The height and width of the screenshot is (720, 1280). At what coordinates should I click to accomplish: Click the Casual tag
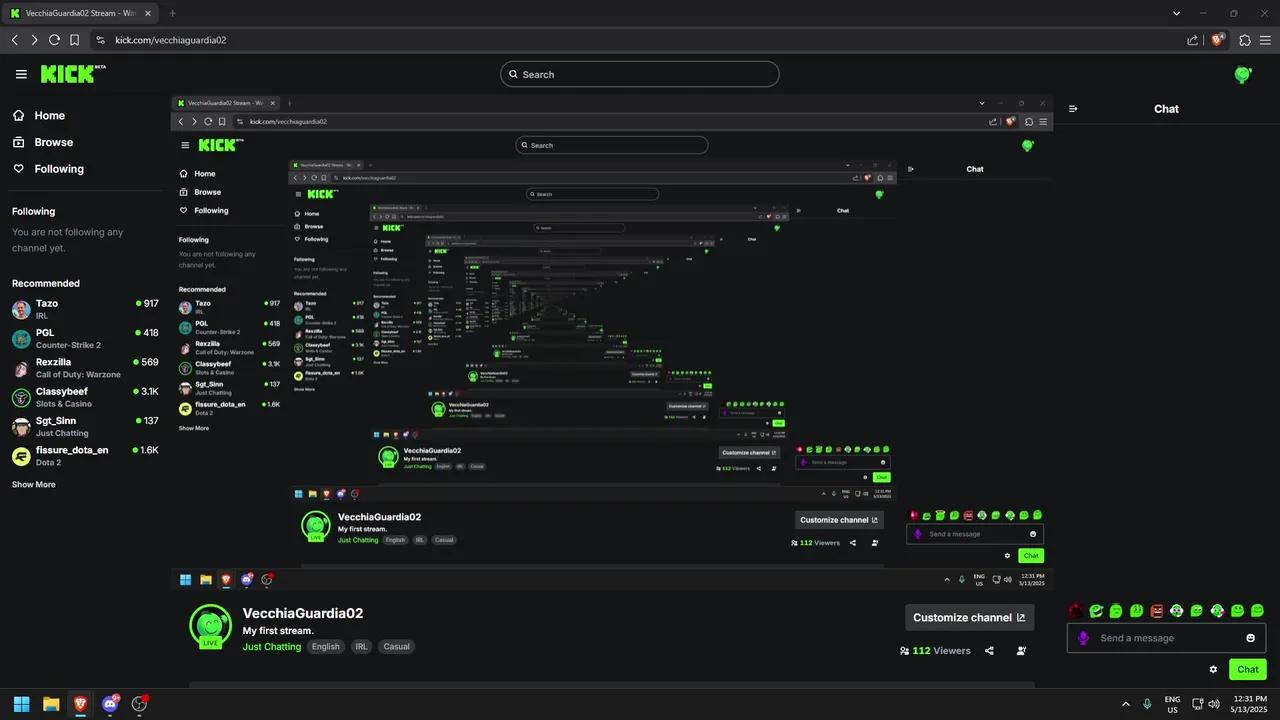397,647
